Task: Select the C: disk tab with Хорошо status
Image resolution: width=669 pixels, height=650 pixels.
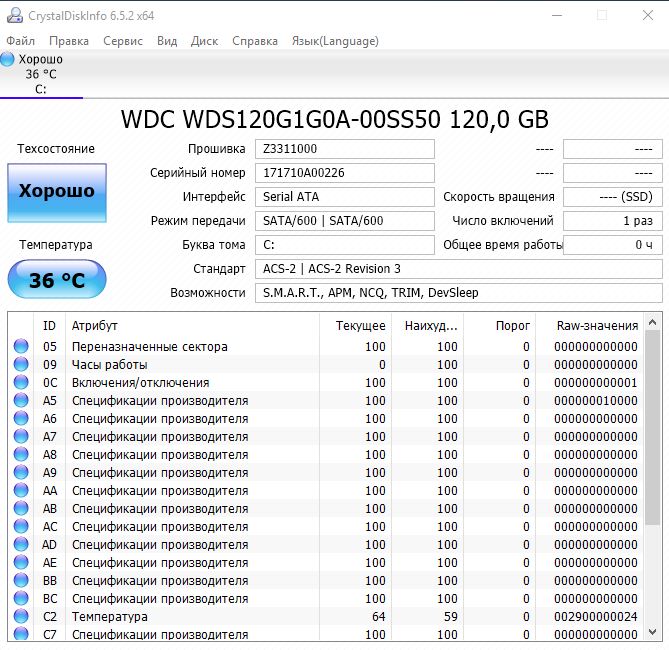Action: [41, 74]
